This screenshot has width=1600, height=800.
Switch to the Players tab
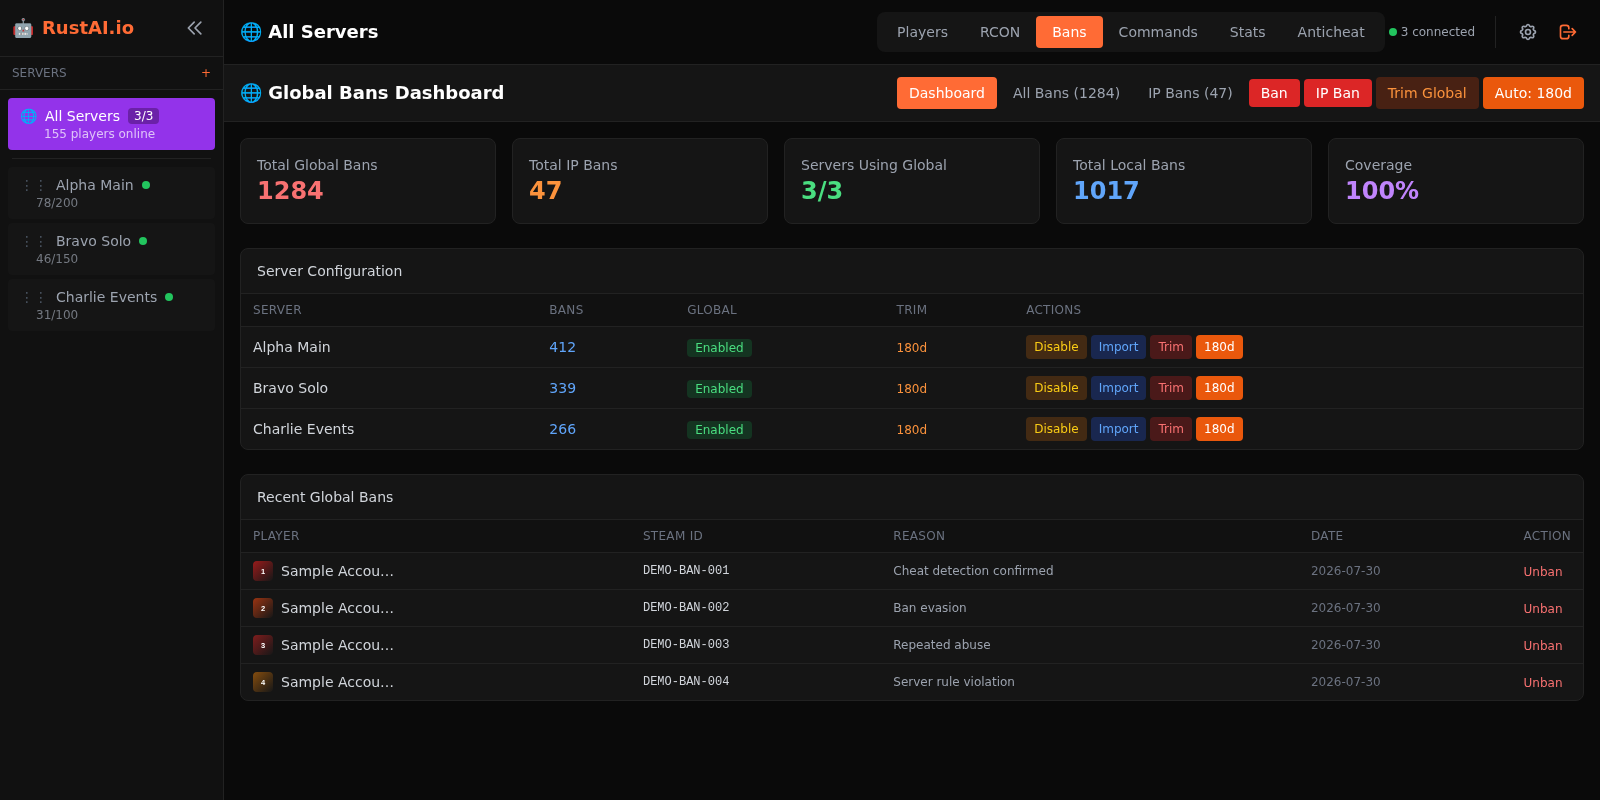(922, 32)
